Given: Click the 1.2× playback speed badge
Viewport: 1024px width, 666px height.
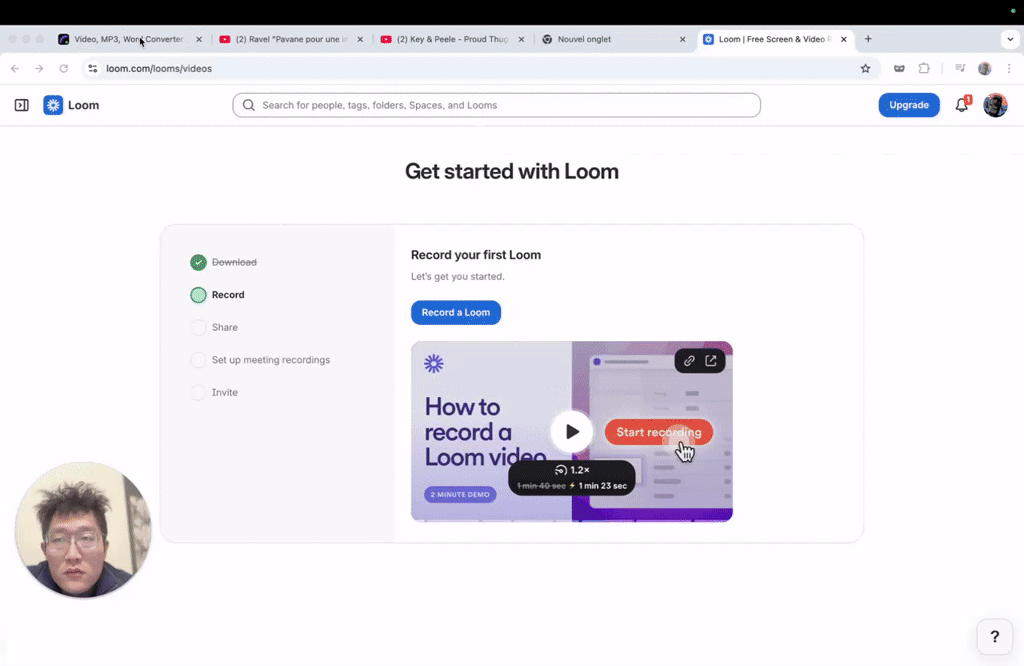Looking at the screenshot, I should point(572,470).
